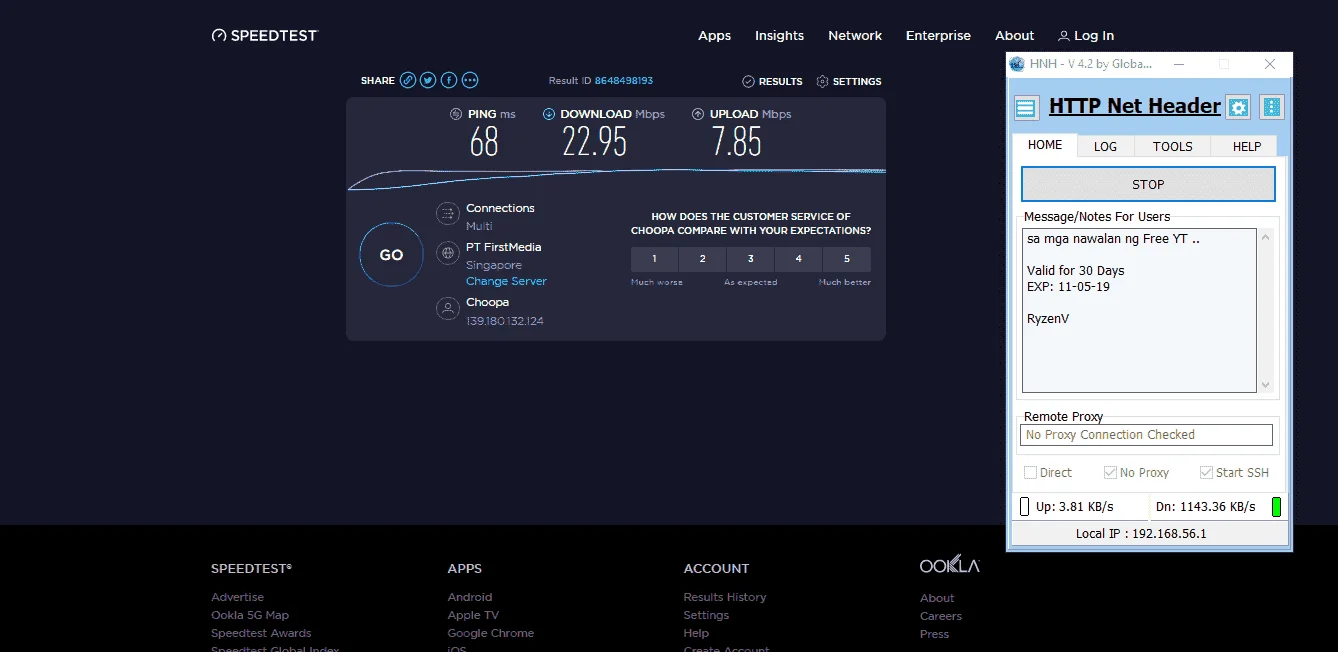The width and height of the screenshot is (1338, 652).
Task: Toggle the Start SSH checkbox
Action: pyautogui.click(x=1206, y=472)
